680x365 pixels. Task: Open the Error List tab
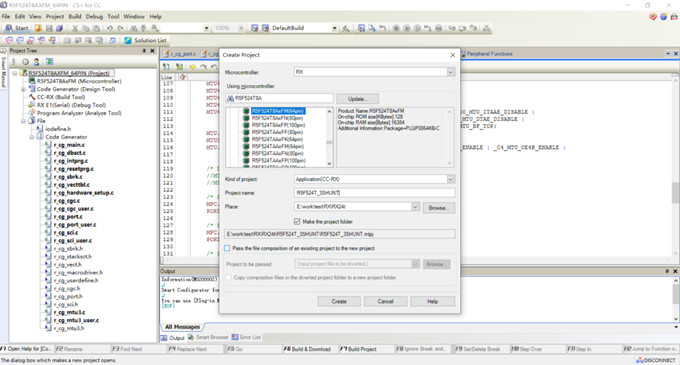click(246, 337)
